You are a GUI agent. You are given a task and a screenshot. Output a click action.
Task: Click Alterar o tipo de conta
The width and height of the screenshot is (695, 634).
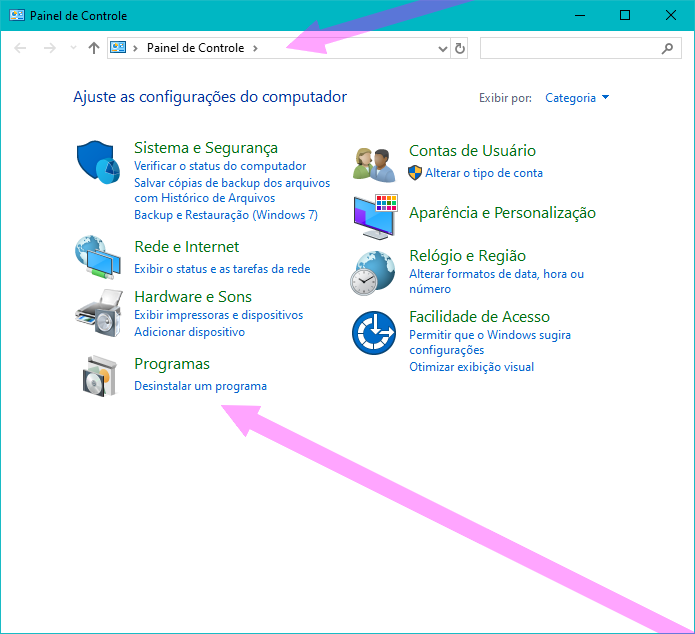point(484,173)
